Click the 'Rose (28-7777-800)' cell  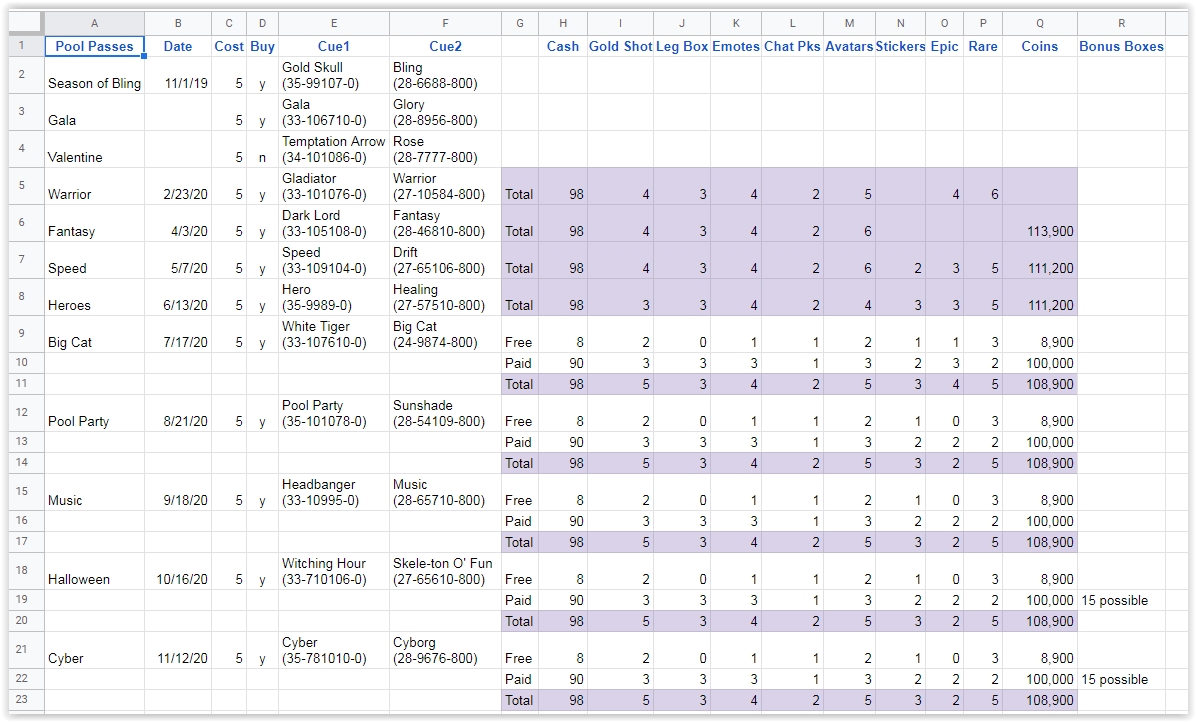pyautogui.click(x=445, y=149)
